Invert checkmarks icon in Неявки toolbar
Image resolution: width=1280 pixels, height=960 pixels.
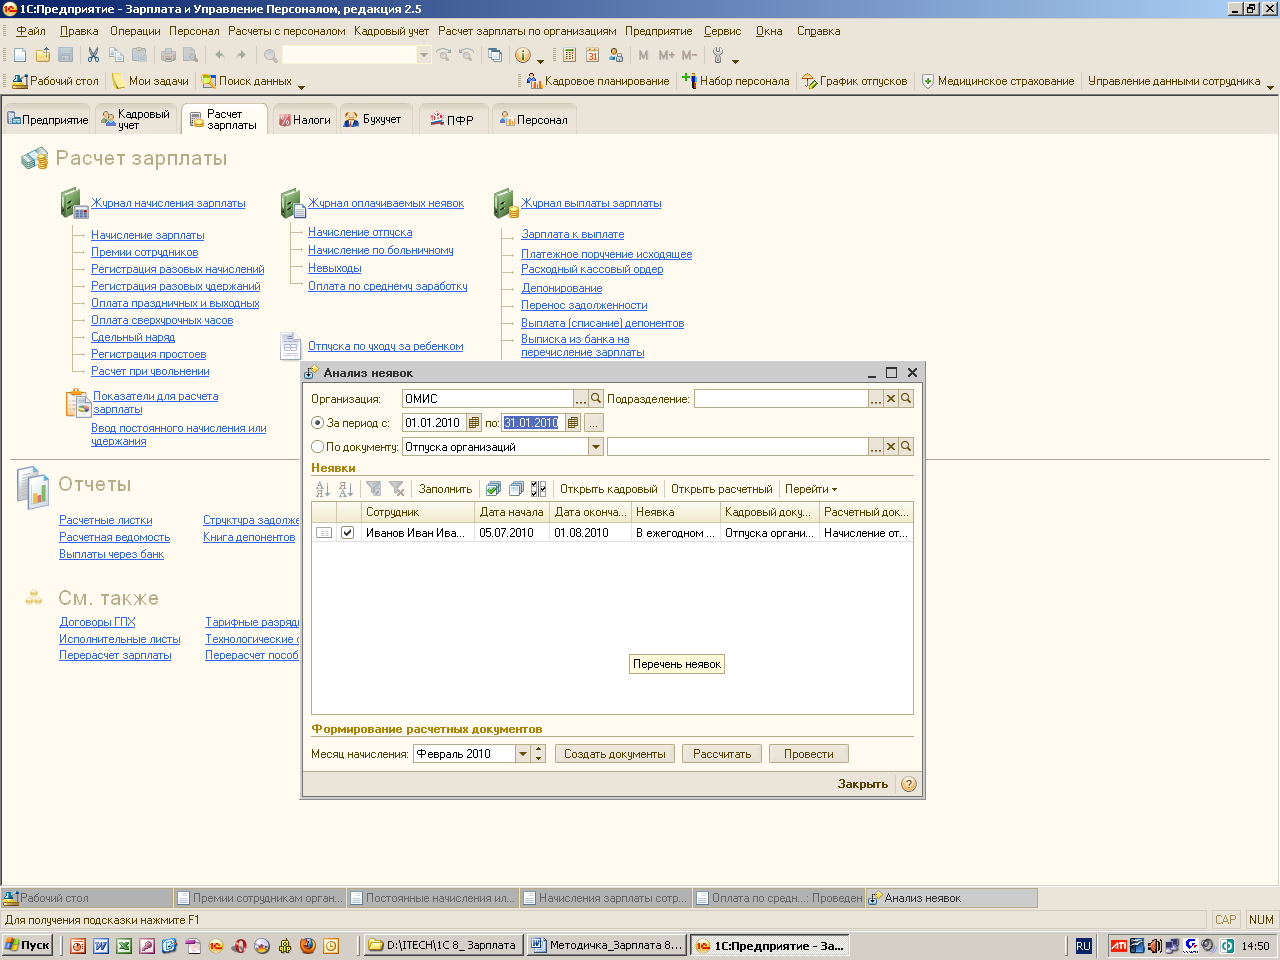click(x=538, y=489)
